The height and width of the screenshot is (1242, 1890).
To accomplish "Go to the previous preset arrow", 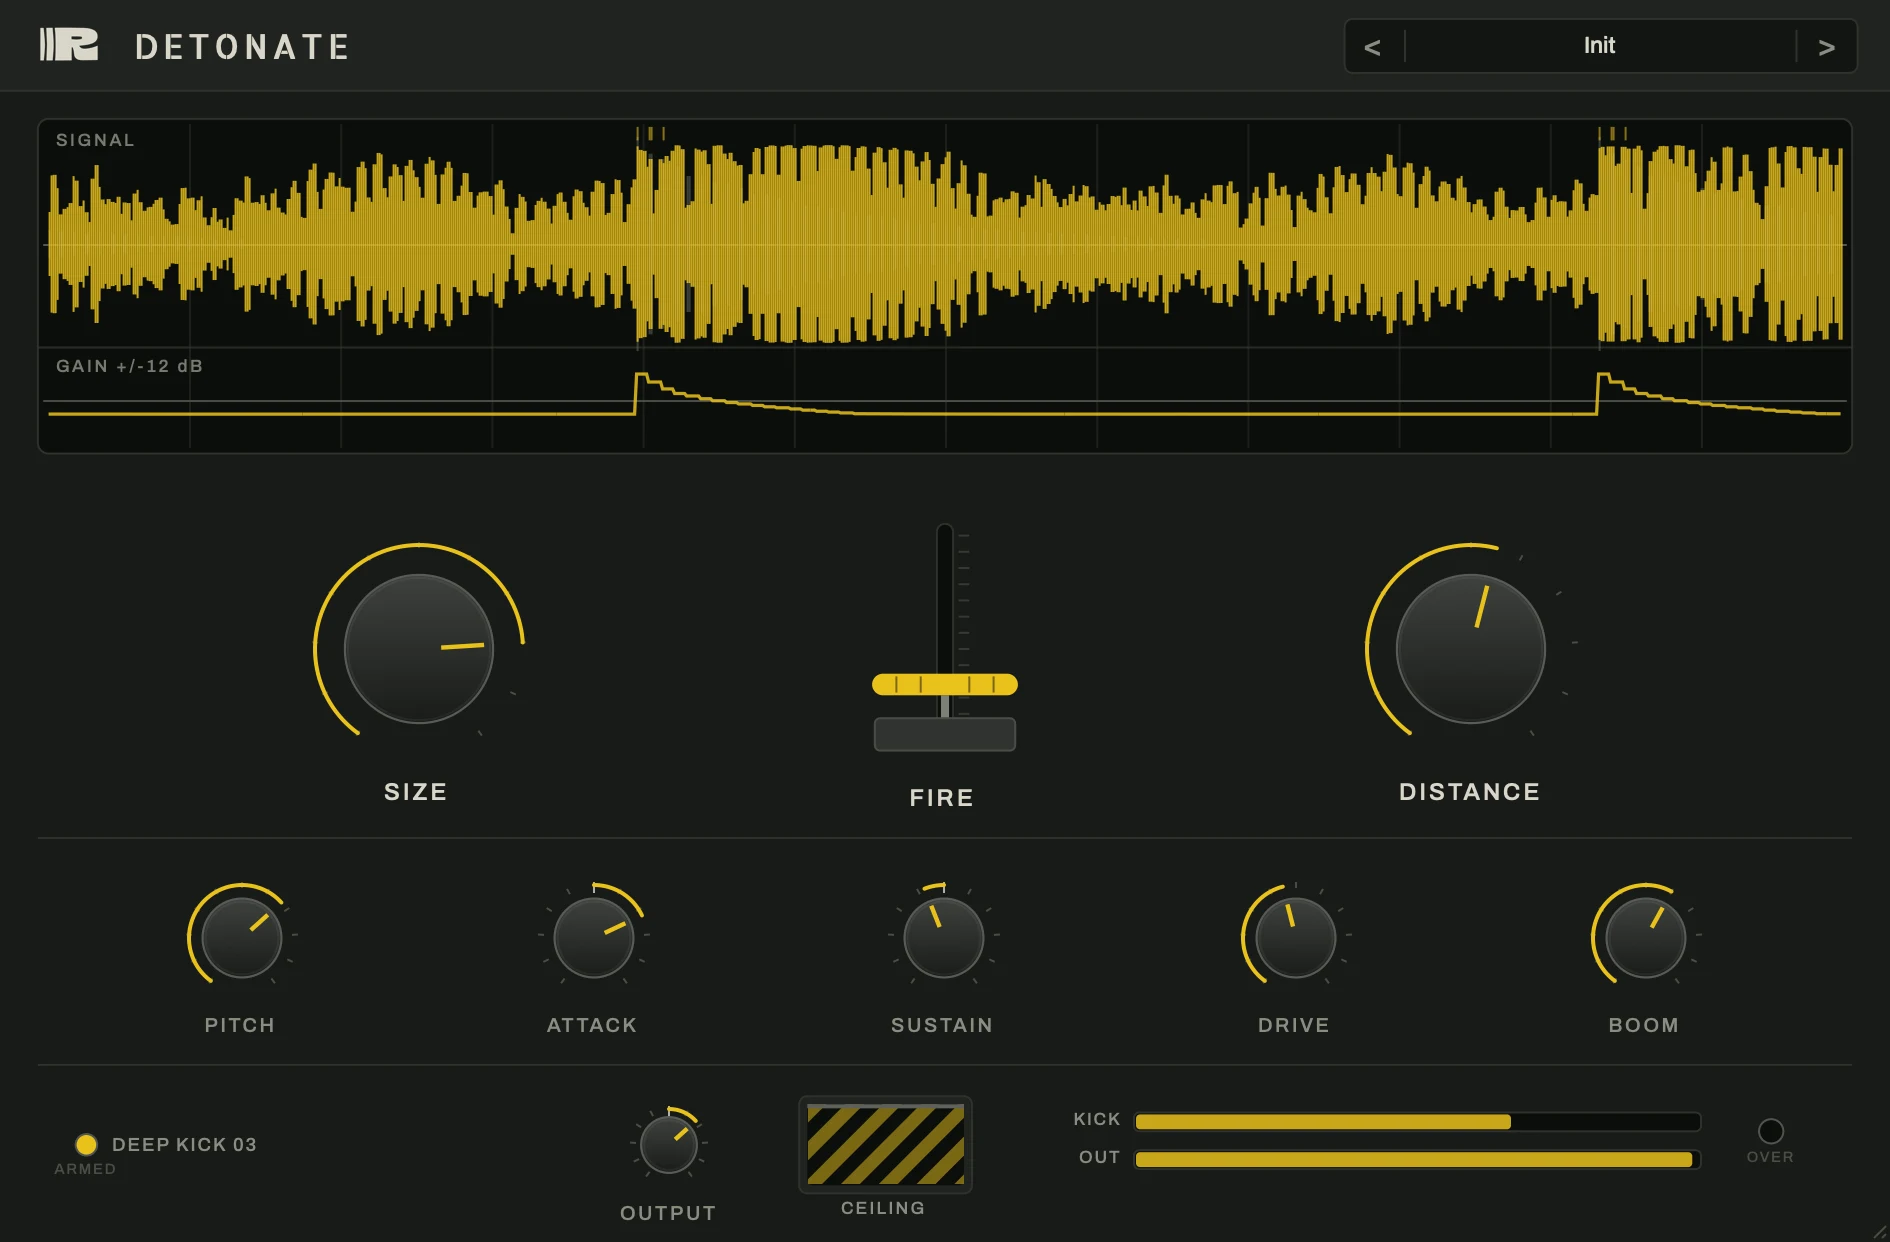I will tap(1373, 47).
